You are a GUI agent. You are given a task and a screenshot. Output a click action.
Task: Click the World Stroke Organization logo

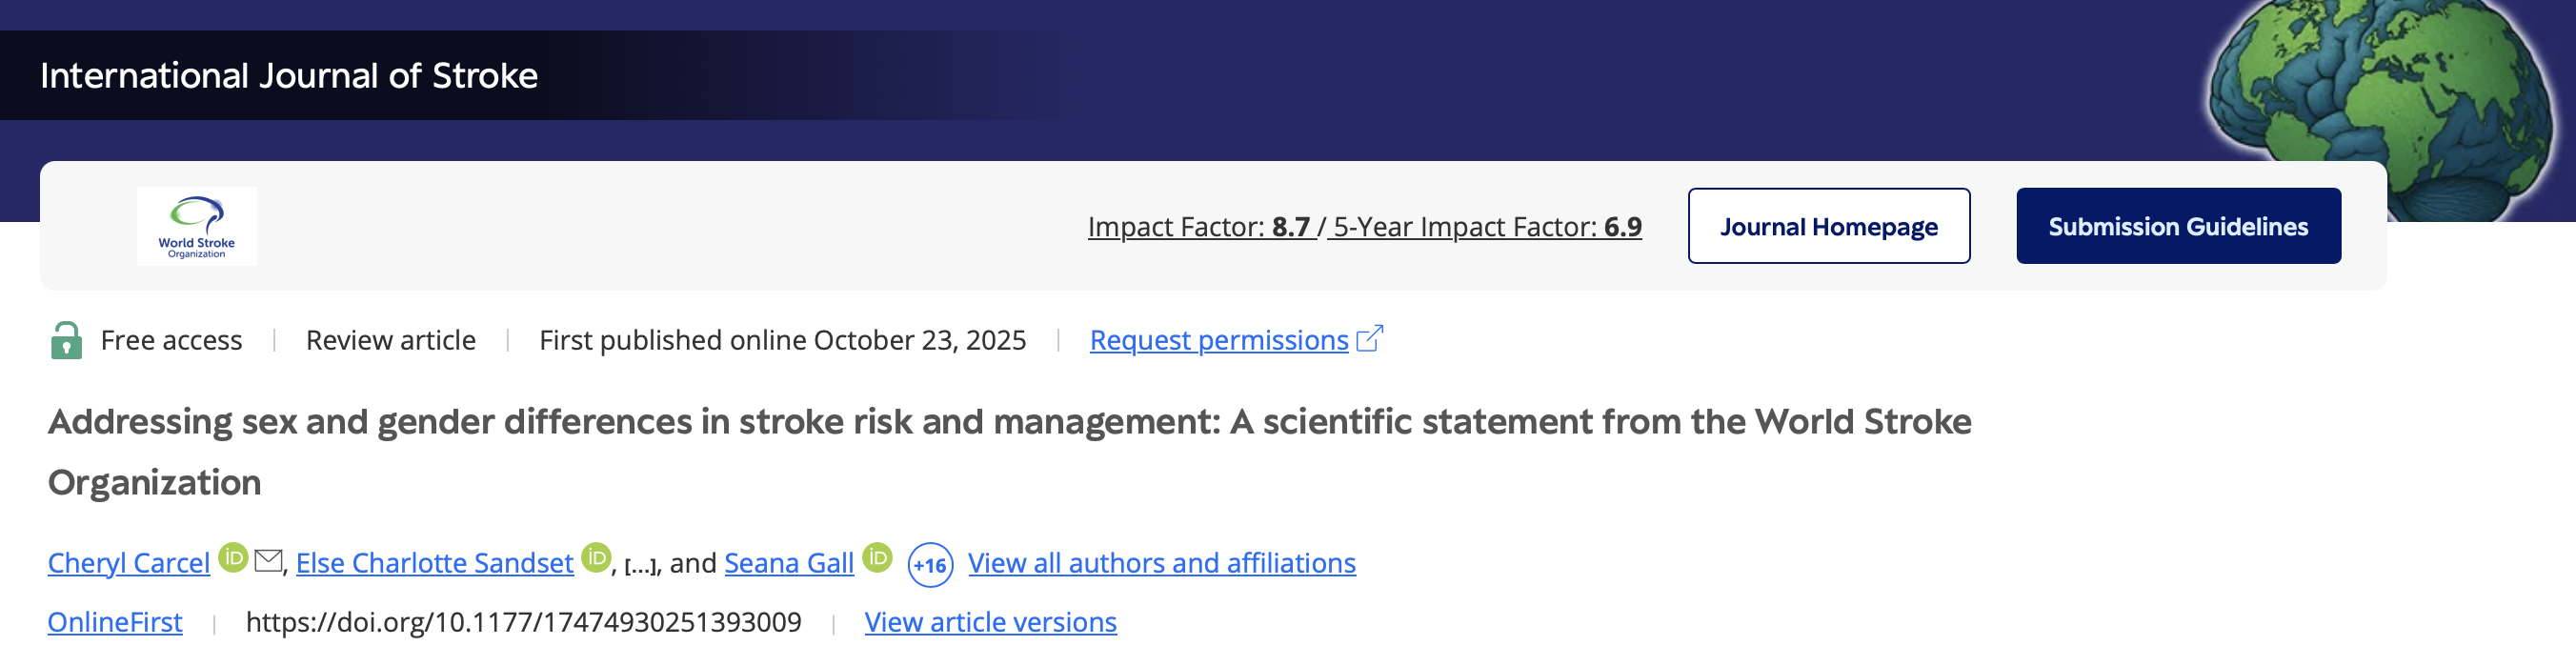pyautogui.click(x=197, y=226)
